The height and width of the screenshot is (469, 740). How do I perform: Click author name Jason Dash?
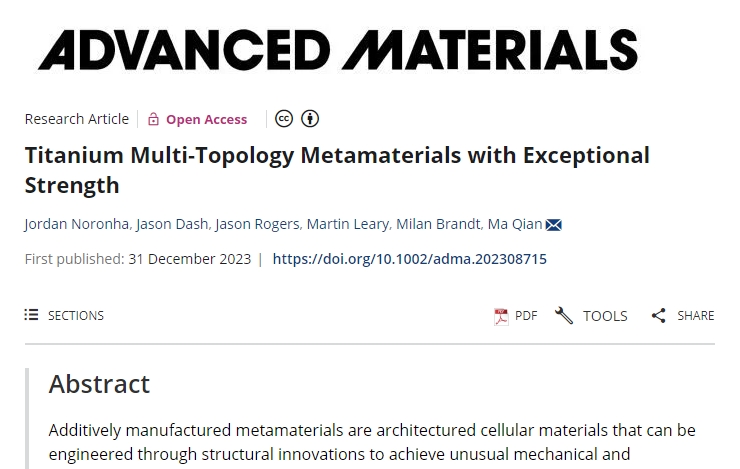click(172, 224)
